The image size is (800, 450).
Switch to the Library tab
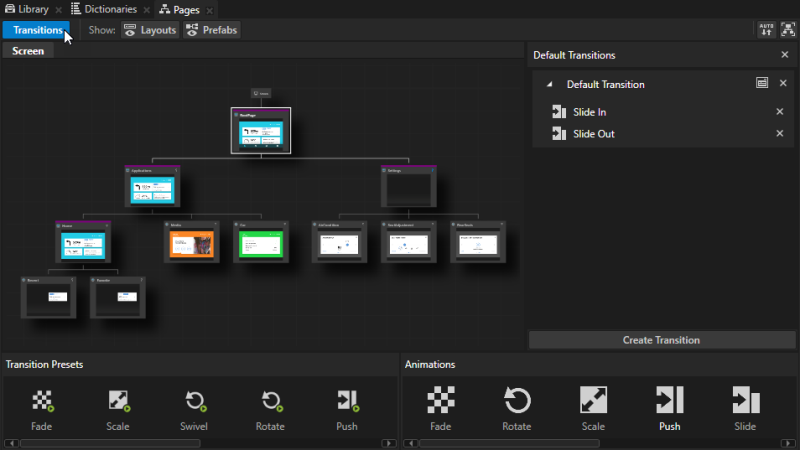(x=32, y=9)
